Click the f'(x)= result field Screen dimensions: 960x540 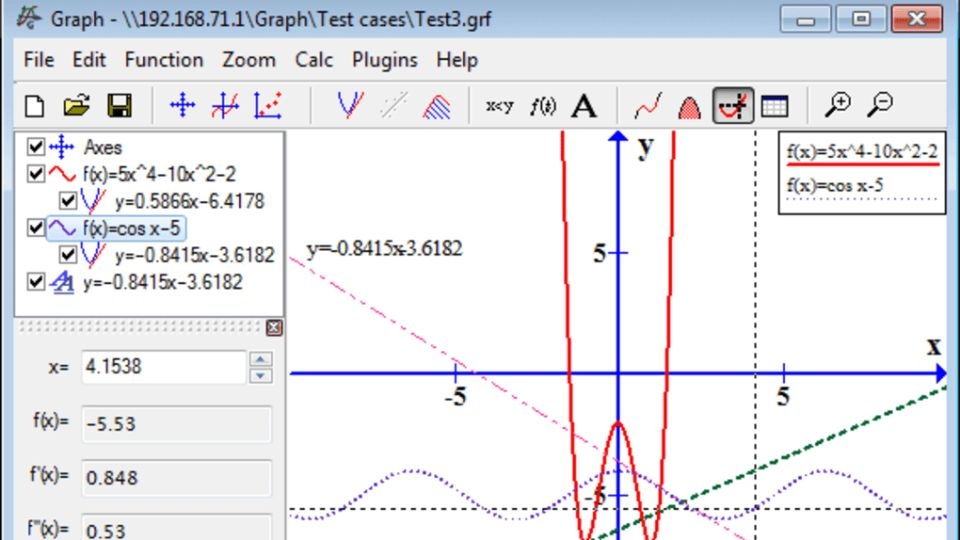[176, 477]
